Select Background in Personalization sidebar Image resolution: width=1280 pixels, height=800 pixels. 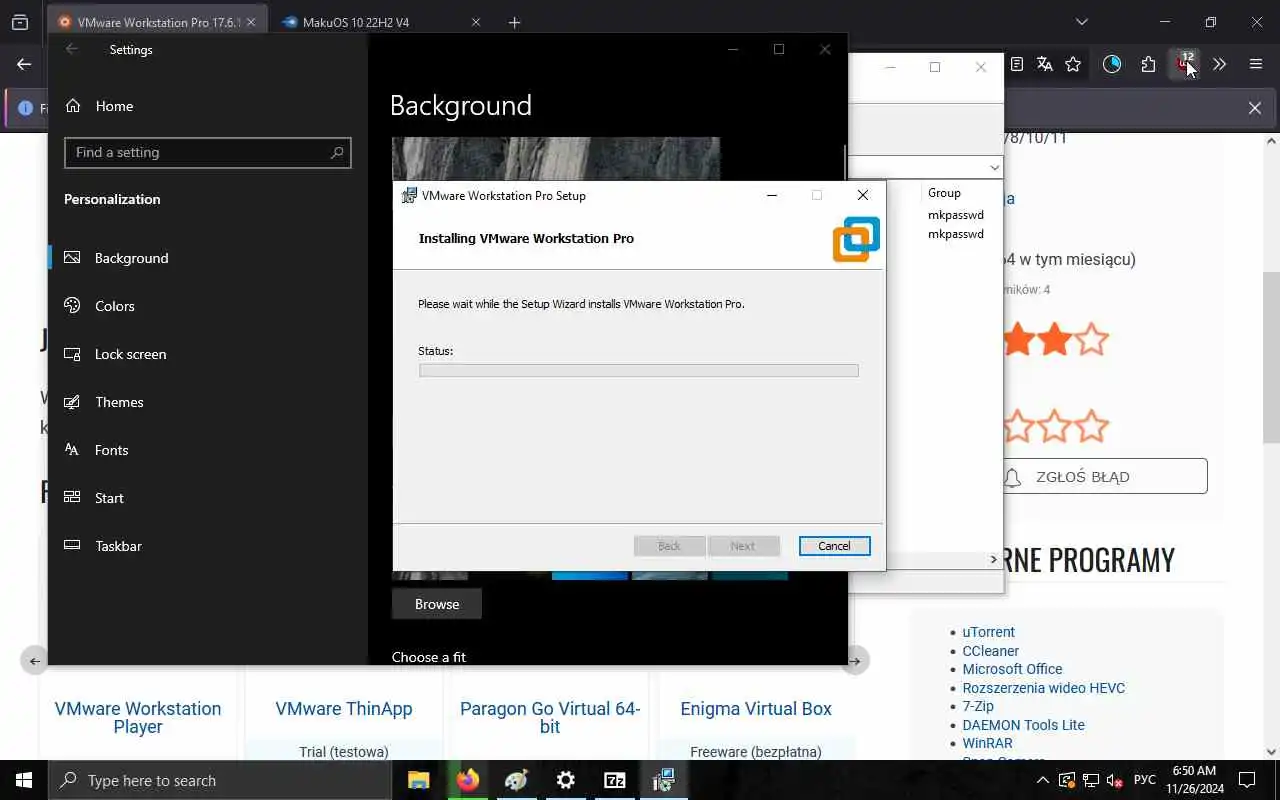click(x=131, y=258)
